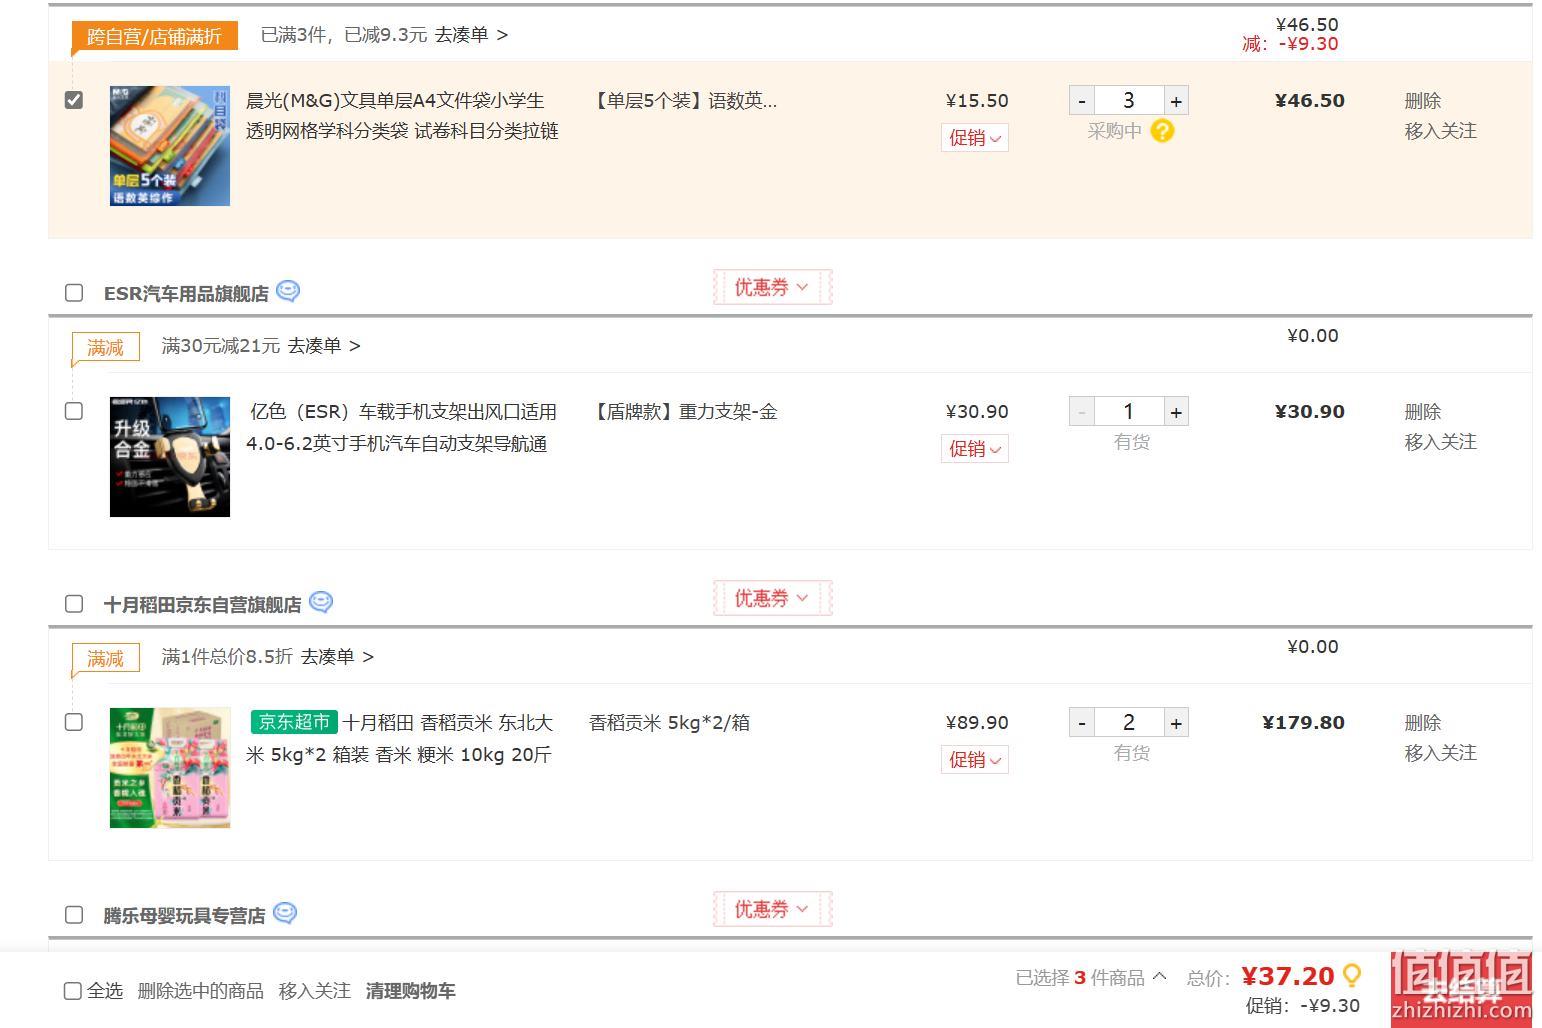1542x1028 pixels.
Task: Click 删除选中的商品 in bottom bar
Action: 200,991
